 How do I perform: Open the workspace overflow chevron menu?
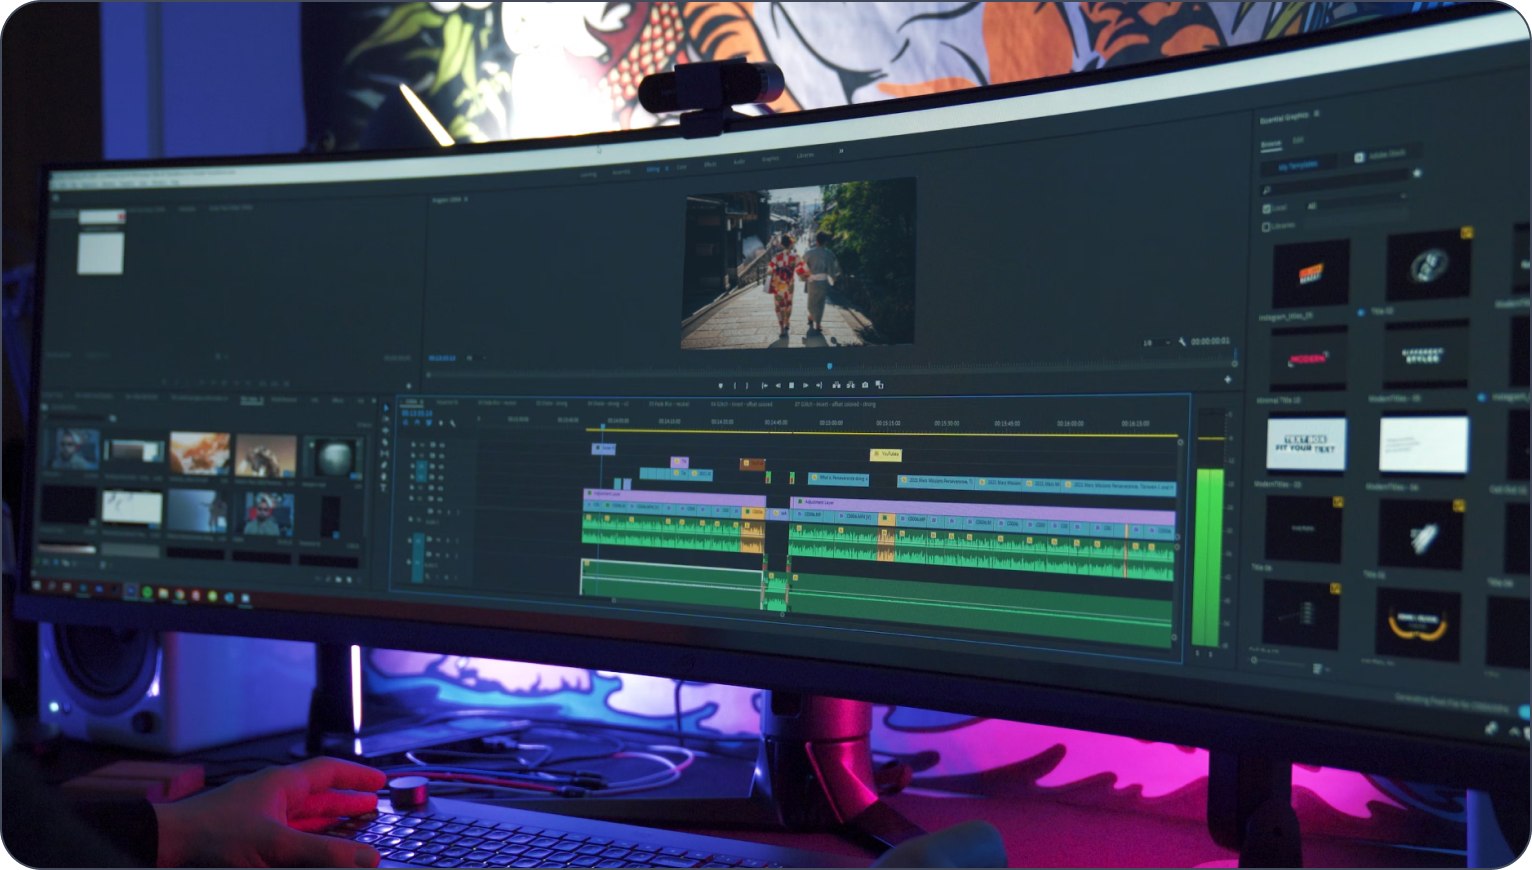pos(842,151)
